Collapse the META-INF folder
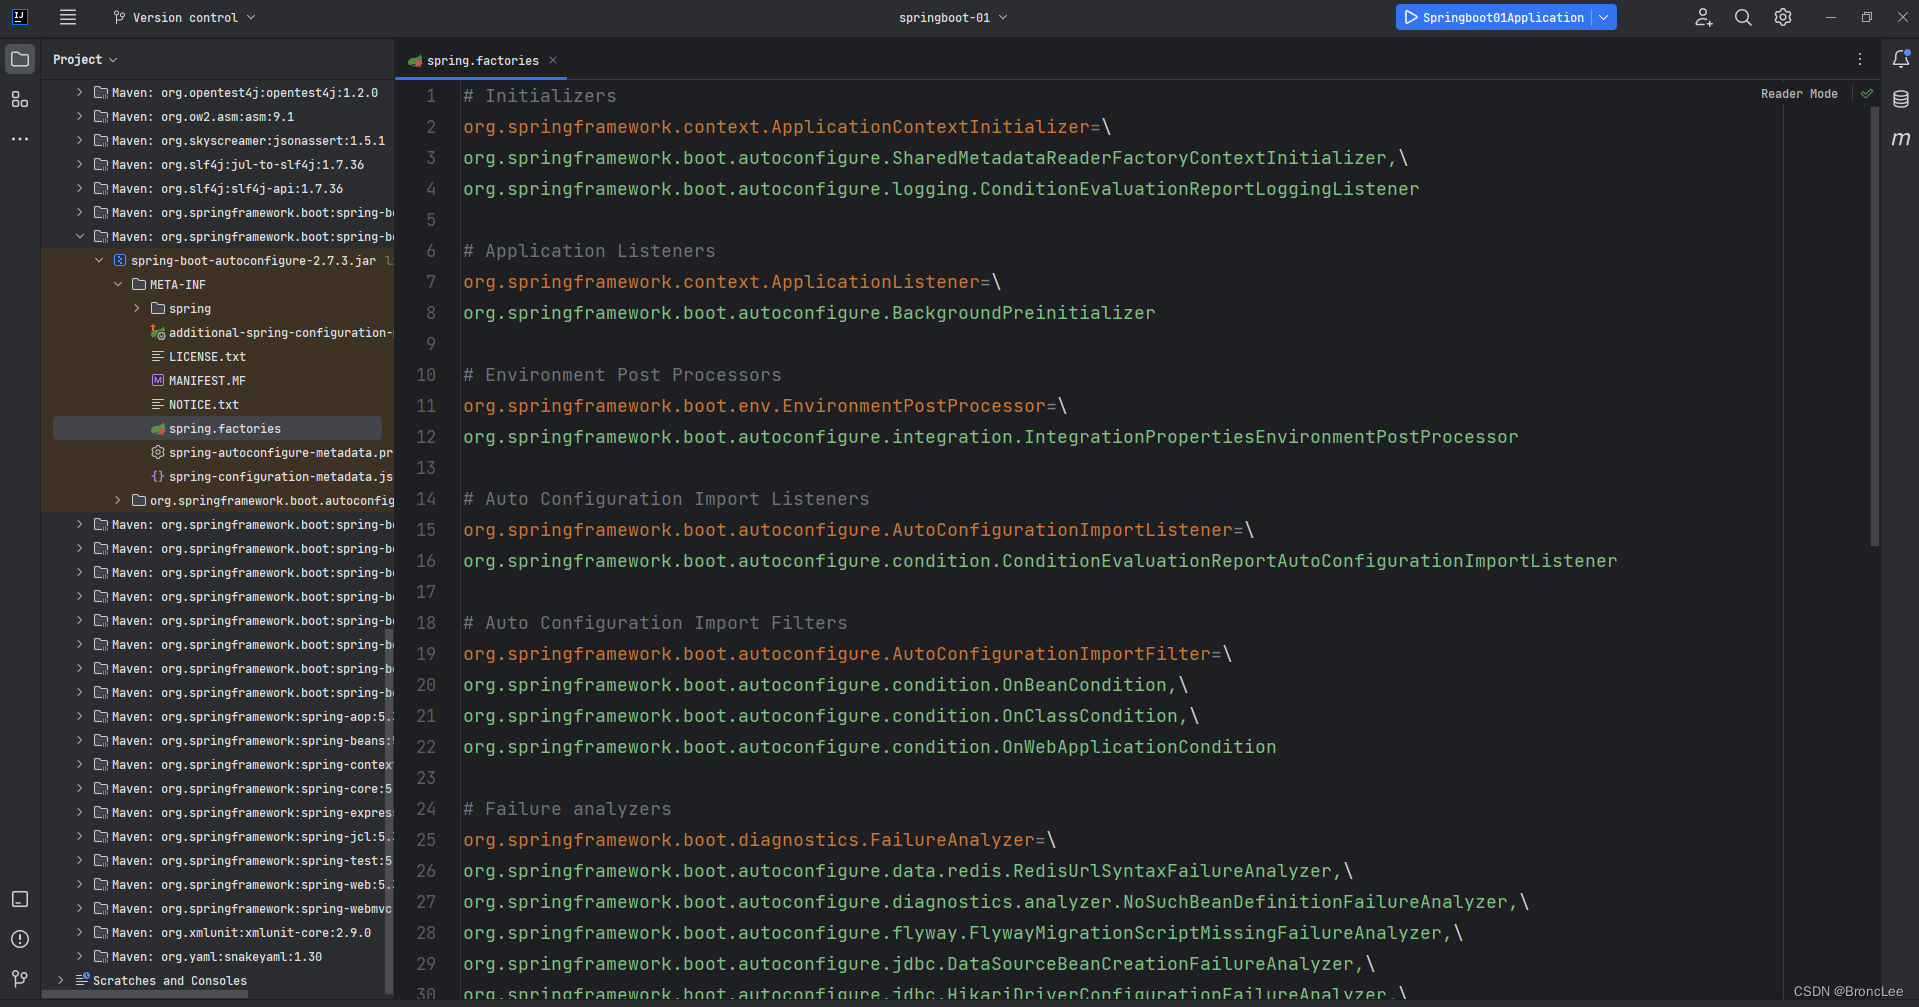This screenshot has width=1919, height=1007. pyautogui.click(x=118, y=284)
